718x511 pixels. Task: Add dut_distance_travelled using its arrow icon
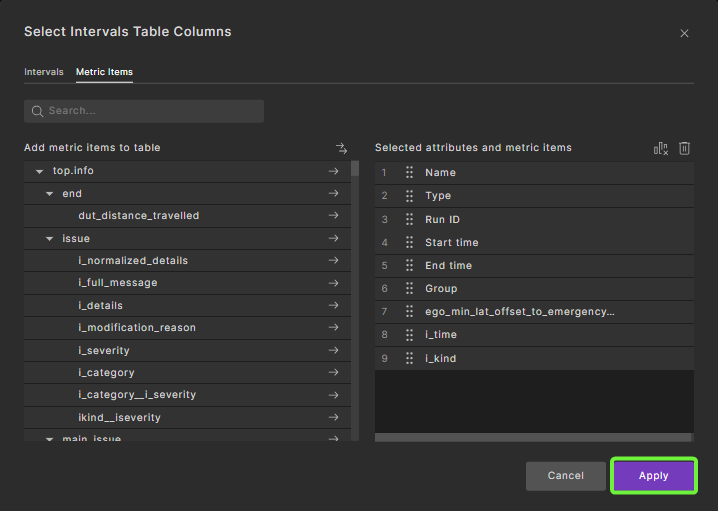tap(333, 216)
